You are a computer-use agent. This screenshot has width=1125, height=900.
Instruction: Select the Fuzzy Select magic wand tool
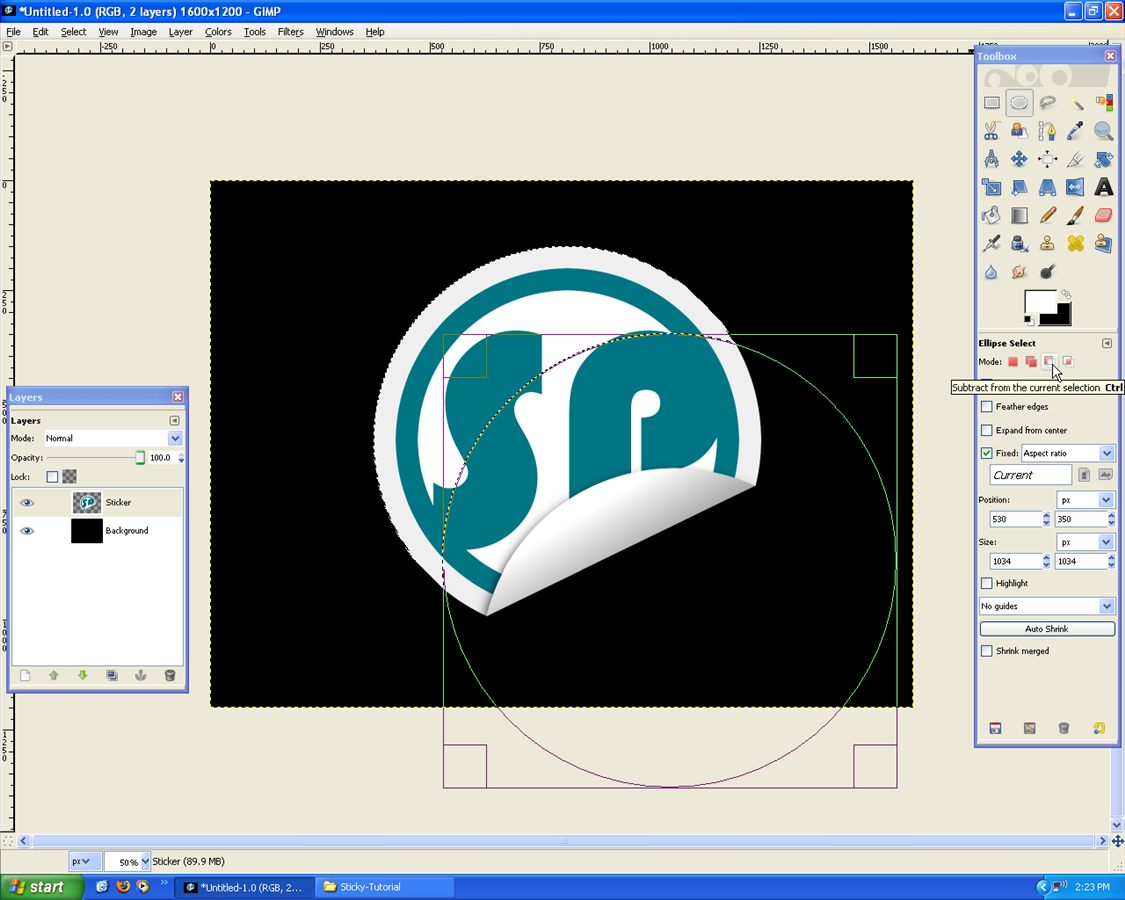pyautogui.click(x=1075, y=103)
